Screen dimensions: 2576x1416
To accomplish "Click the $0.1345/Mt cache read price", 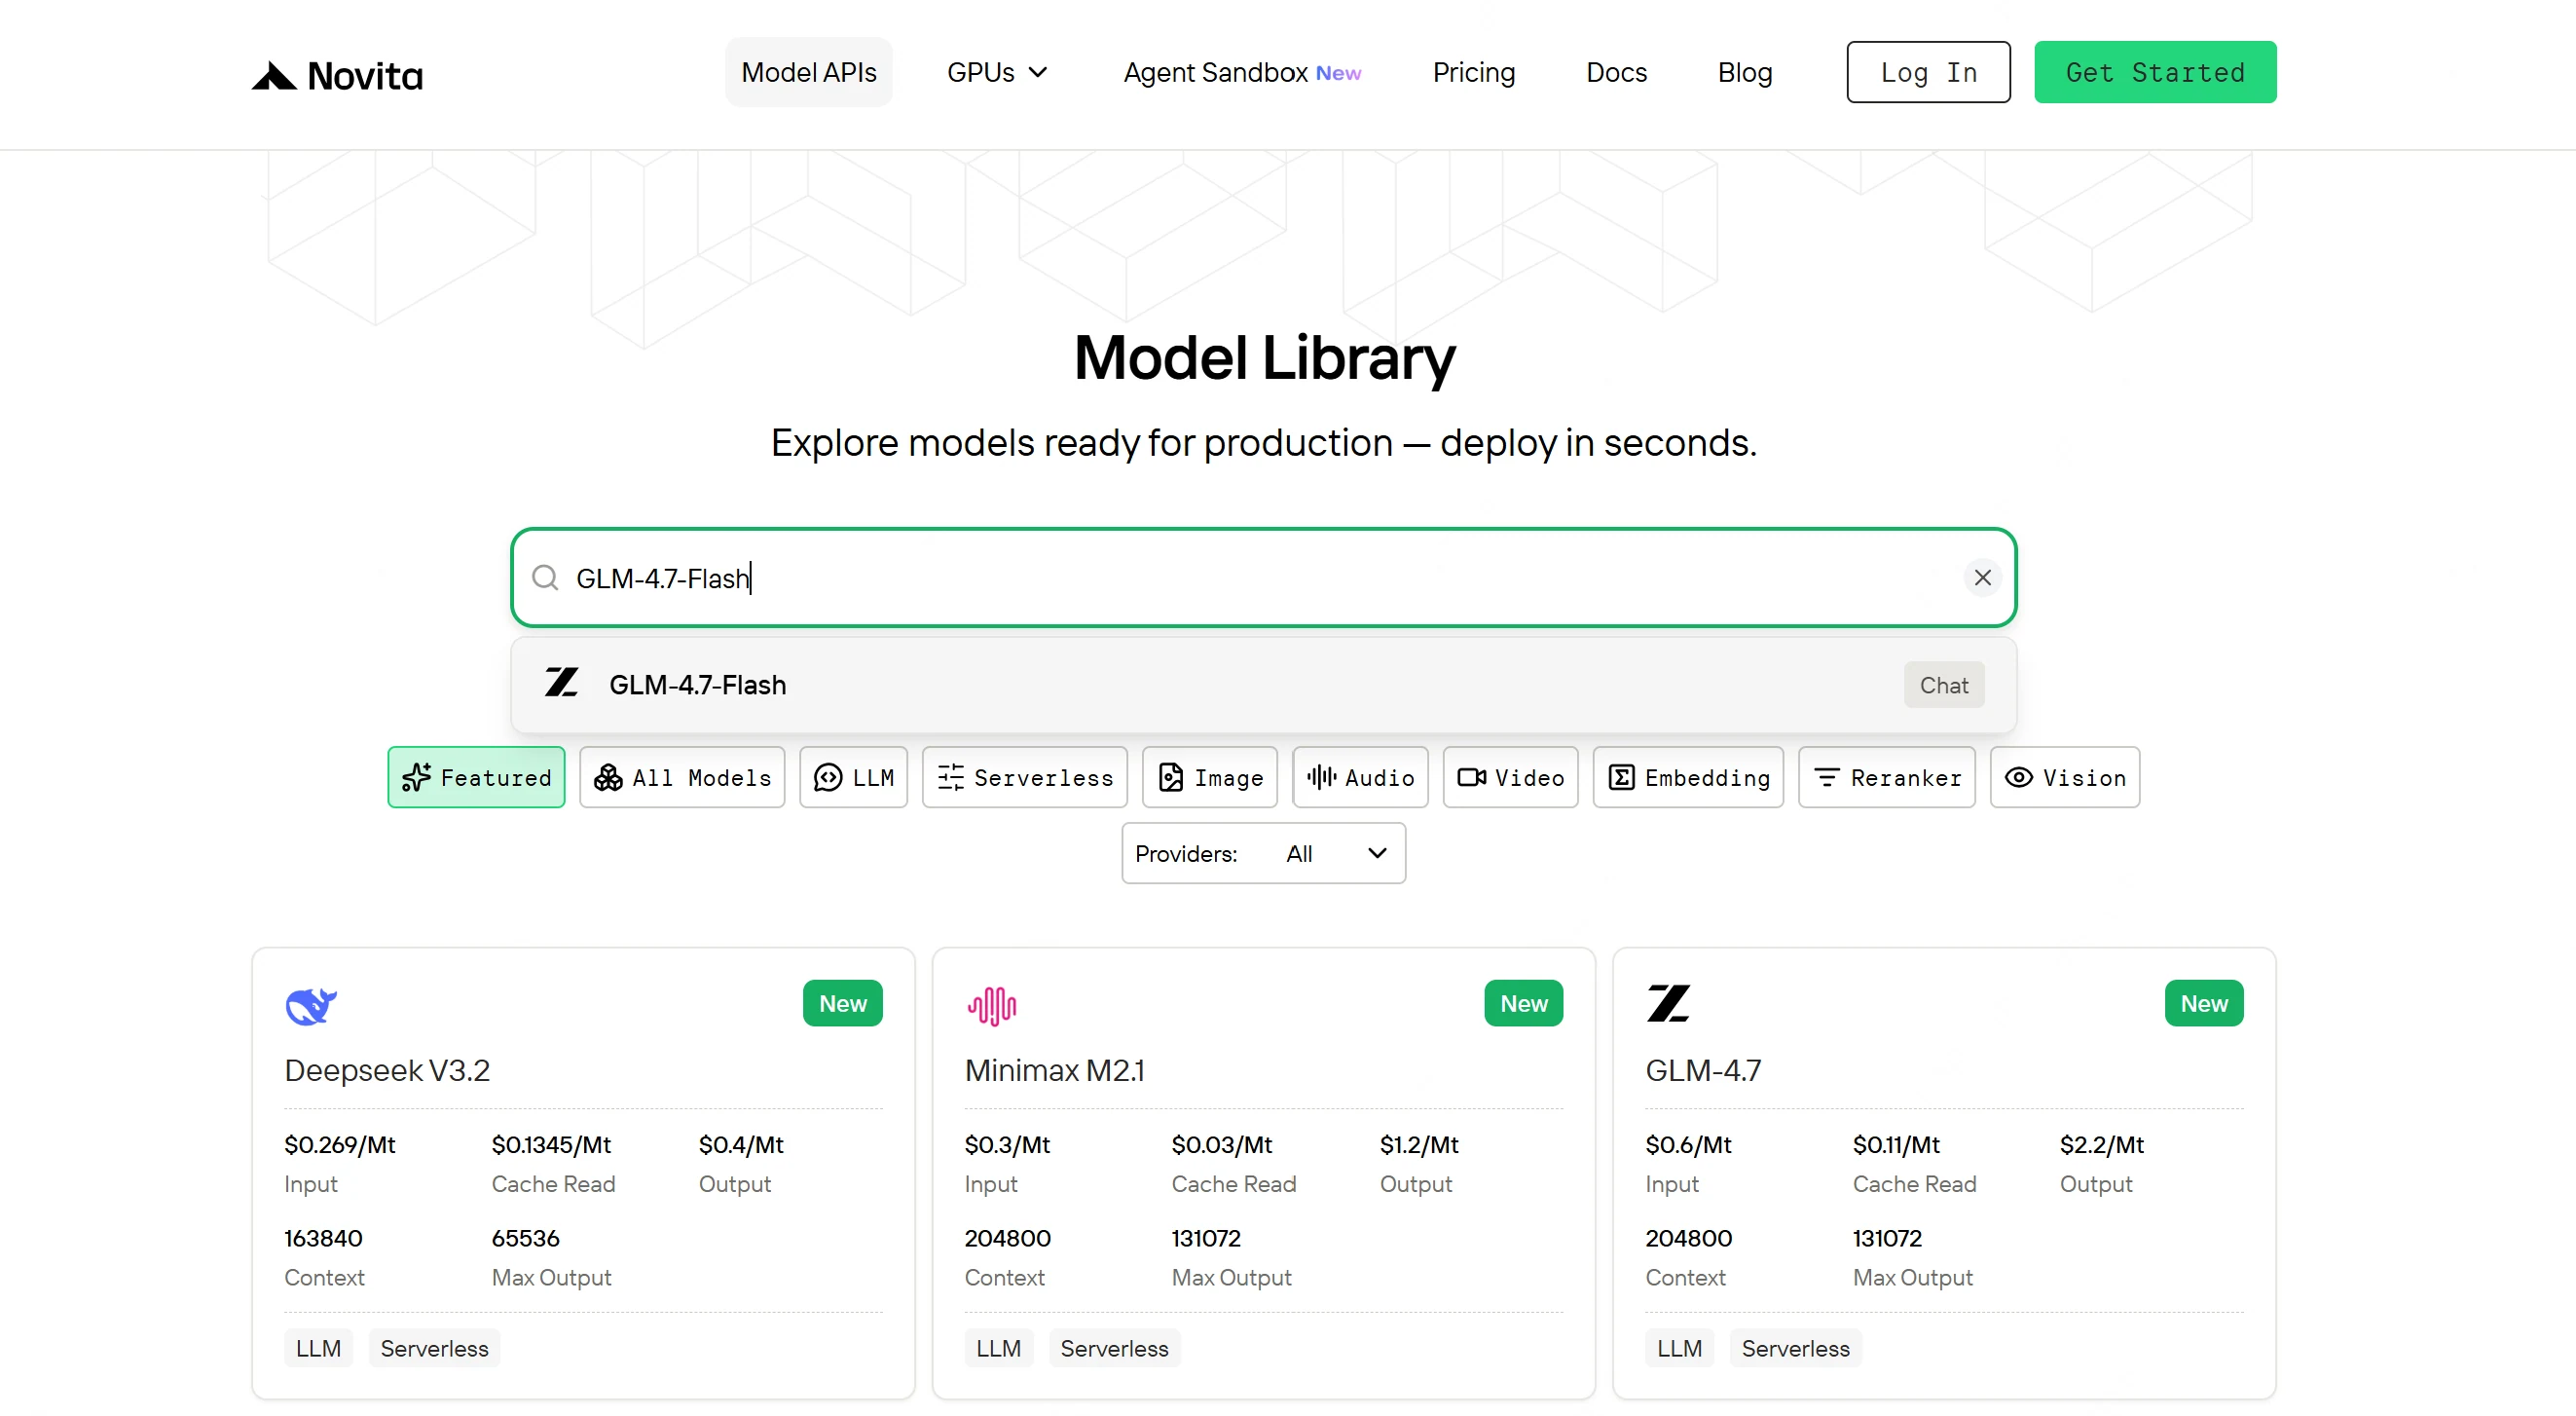I will [551, 1144].
